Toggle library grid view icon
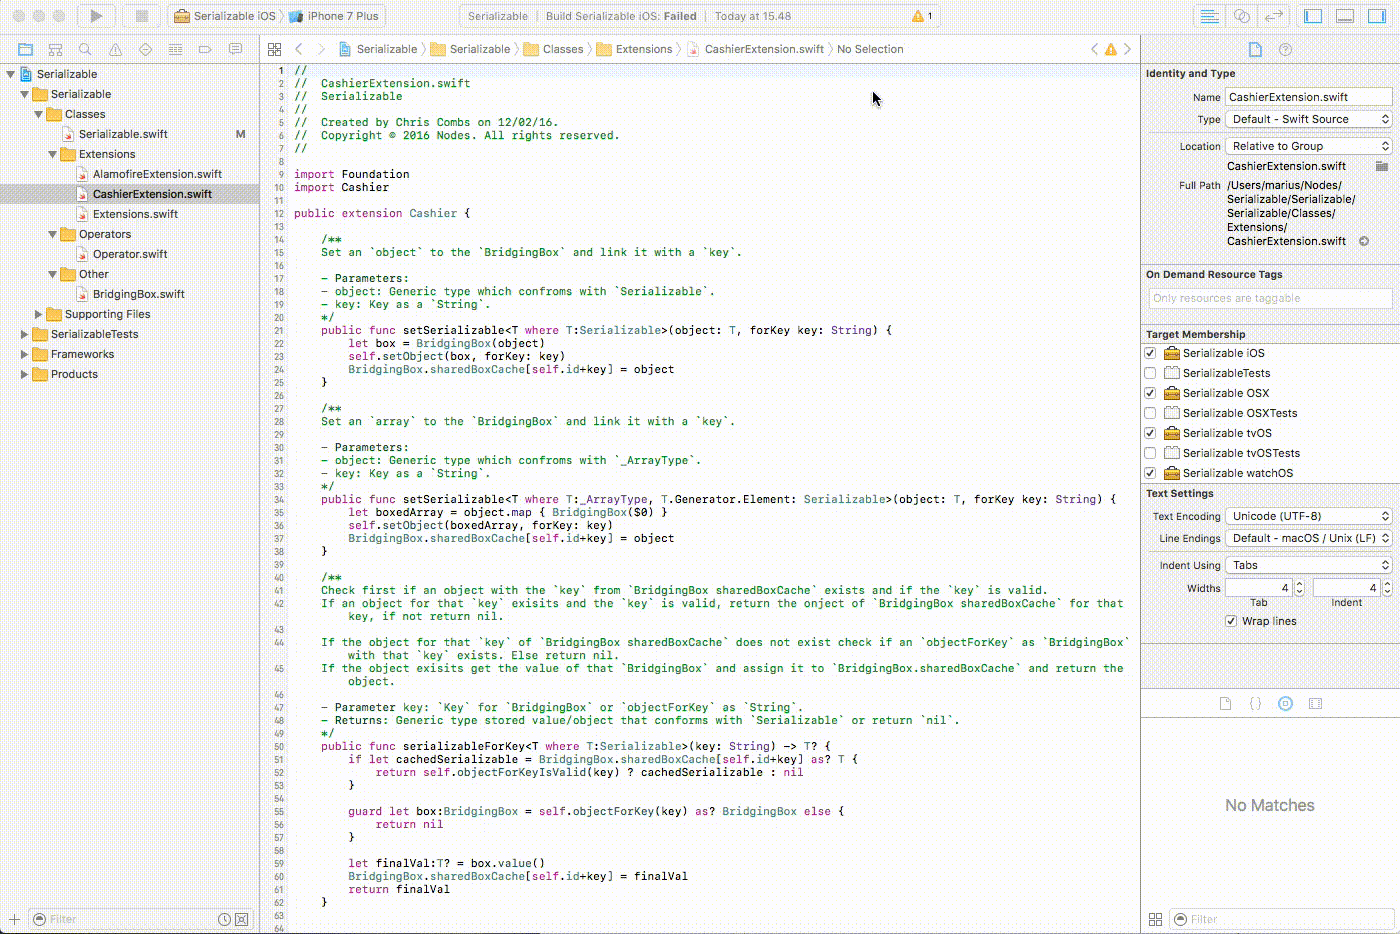Viewport: 1400px width, 934px height. 1155,919
